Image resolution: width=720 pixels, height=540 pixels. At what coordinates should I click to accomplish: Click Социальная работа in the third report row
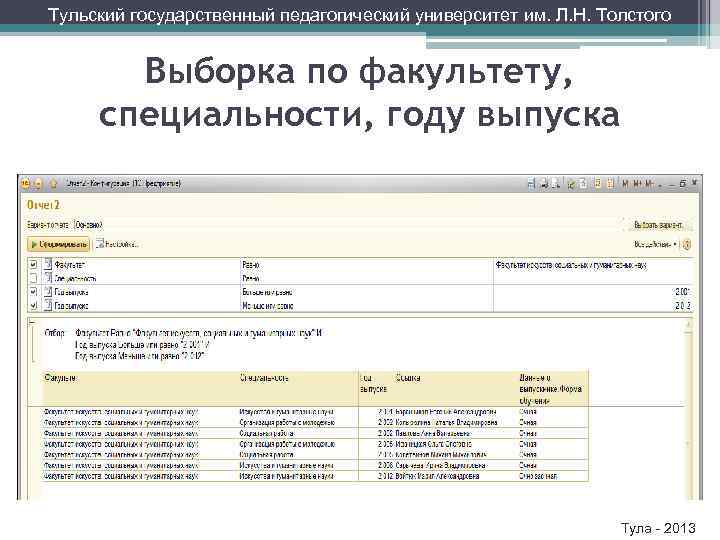click(267, 433)
